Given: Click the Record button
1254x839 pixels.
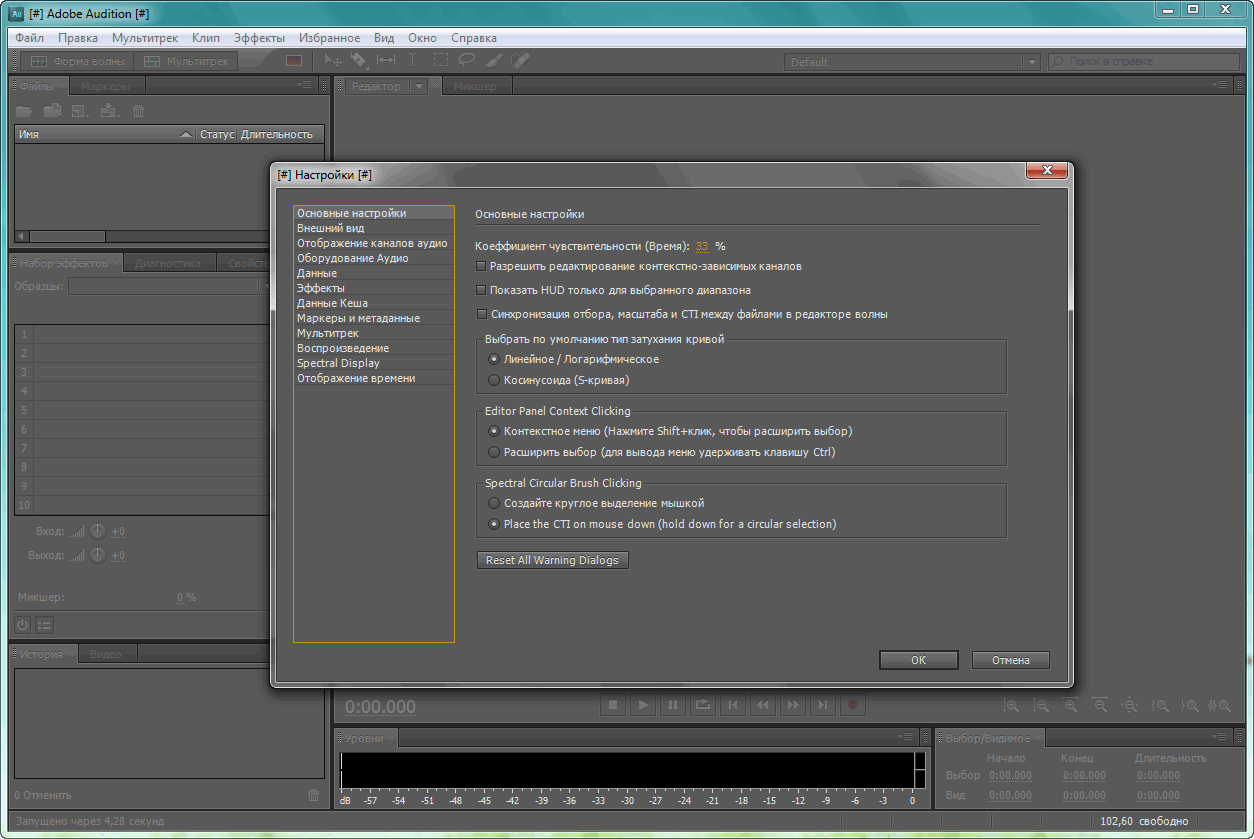Looking at the screenshot, I should tap(853, 705).
